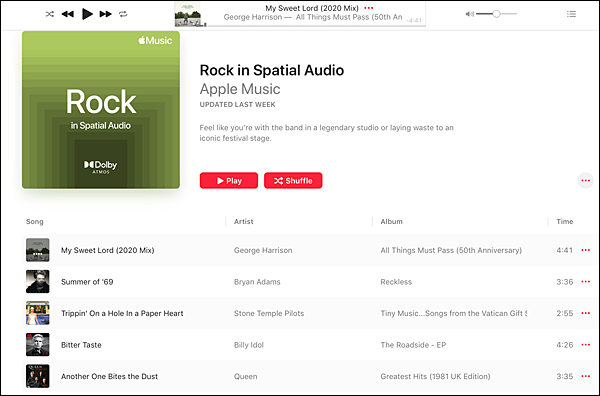The image size is (600, 396).
Task: Select the Rock in Spatial Audio cover artwork
Action: click(x=101, y=110)
